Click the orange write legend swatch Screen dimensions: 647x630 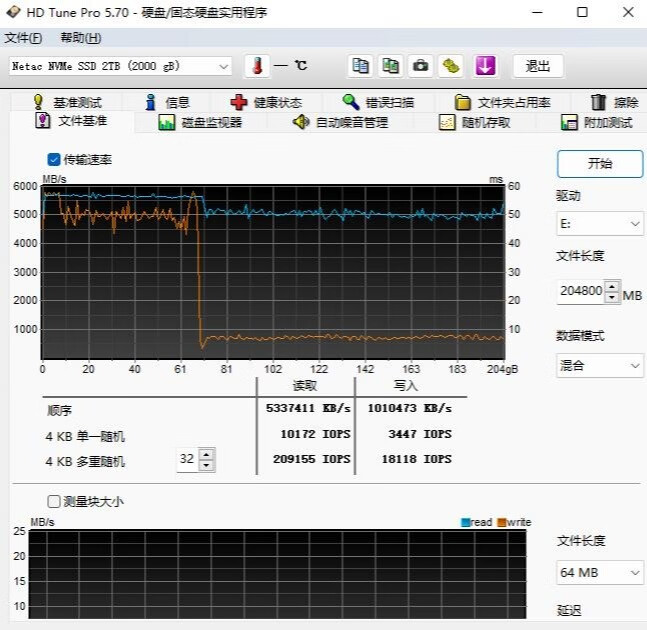[x=502, y=522]
